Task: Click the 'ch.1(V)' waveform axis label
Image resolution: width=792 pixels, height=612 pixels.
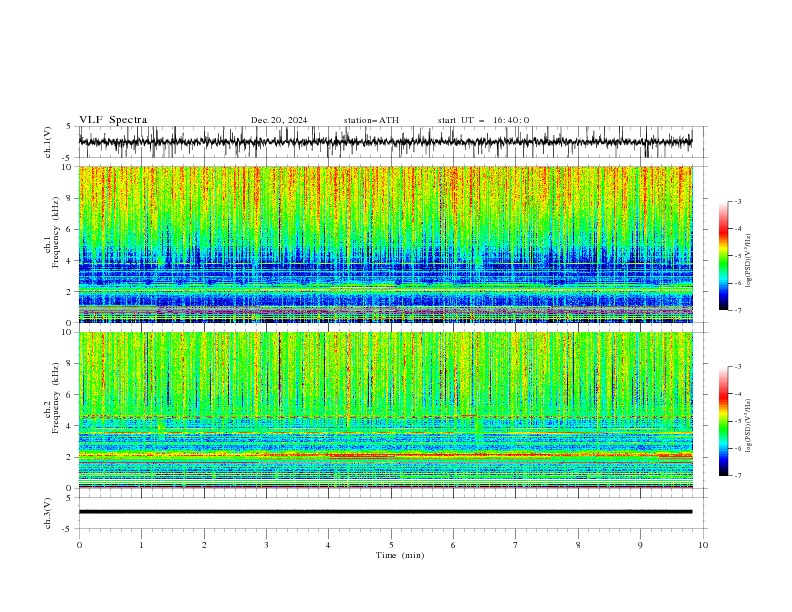Action: click(48, 142)
